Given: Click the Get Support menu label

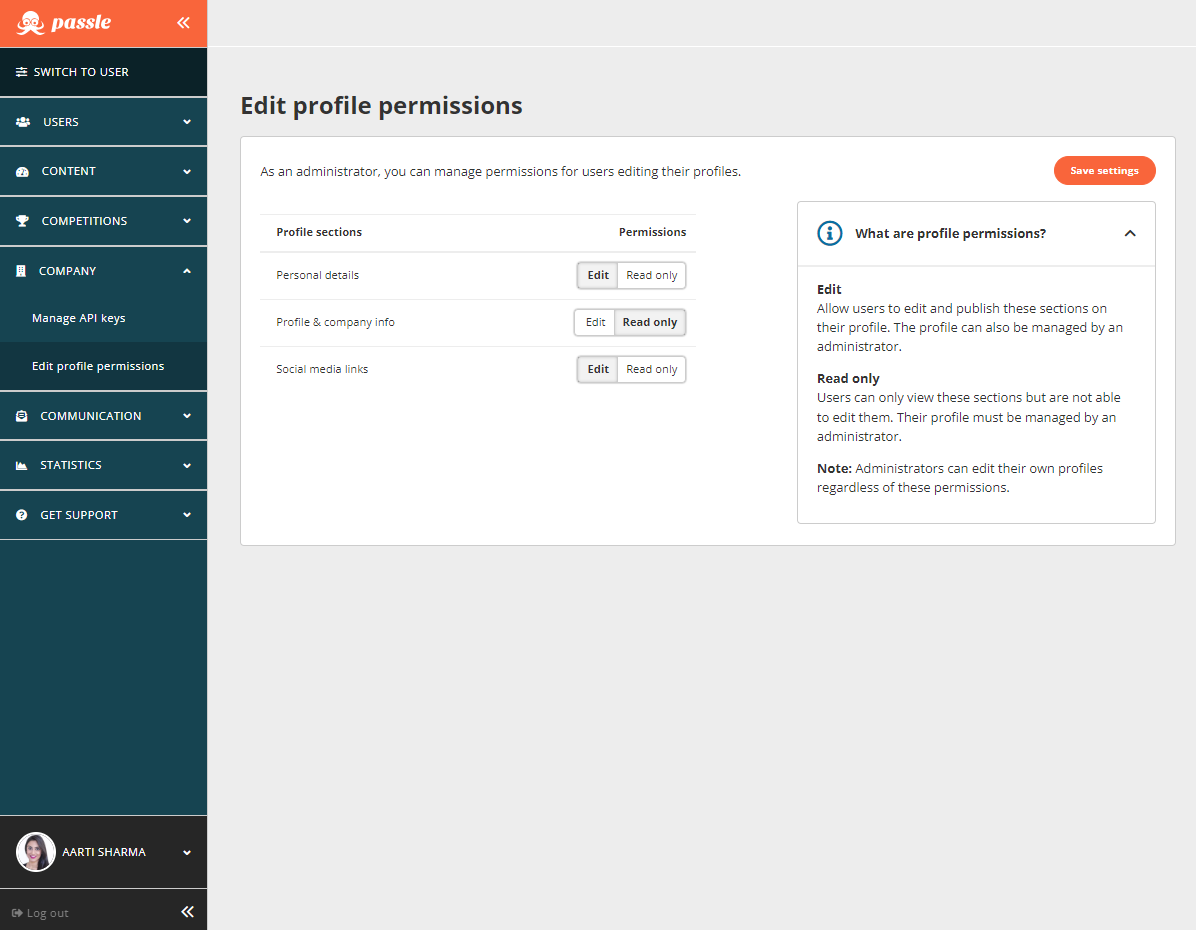Looking at the screenshot, I should (x=79, y=515).
